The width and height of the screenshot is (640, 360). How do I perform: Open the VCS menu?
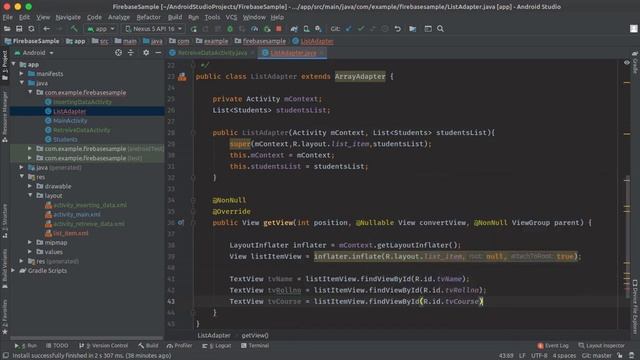pos(231,17)
